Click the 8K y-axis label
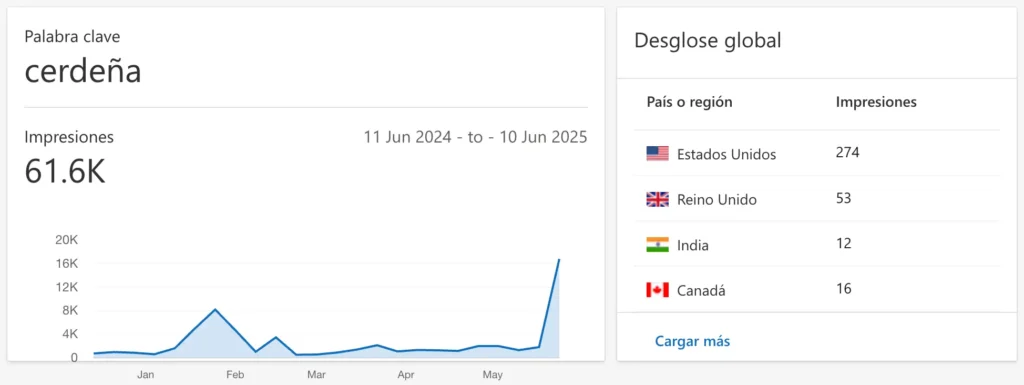 tap(70, 311)
